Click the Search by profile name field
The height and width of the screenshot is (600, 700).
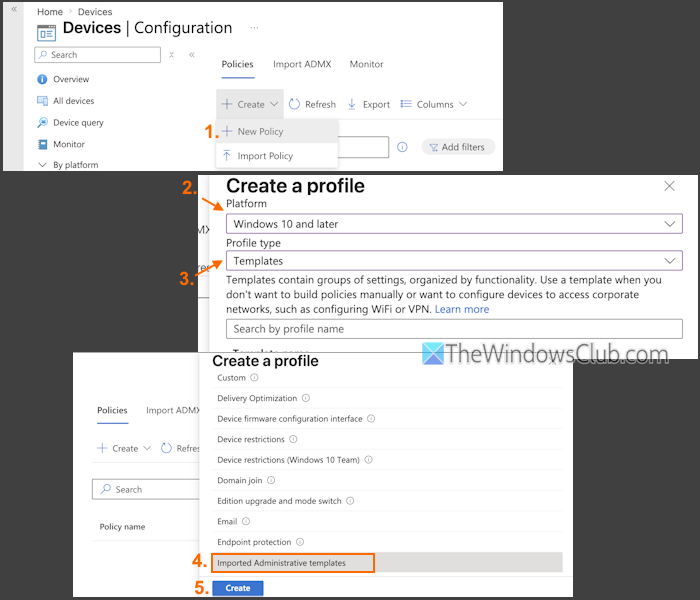tap(454, 329)
